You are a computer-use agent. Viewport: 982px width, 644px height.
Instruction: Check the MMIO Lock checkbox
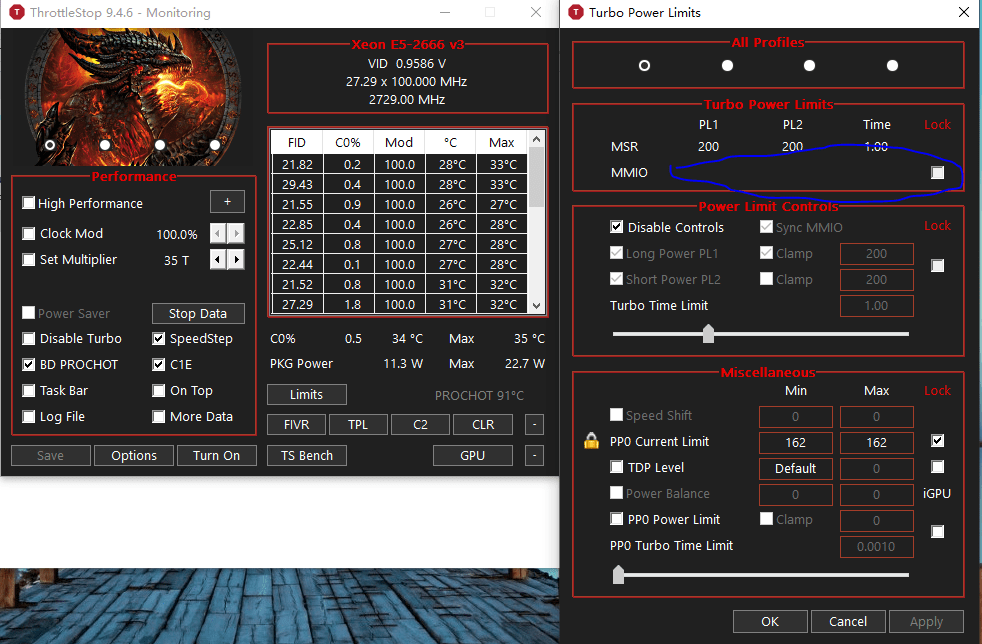(938, 172)
